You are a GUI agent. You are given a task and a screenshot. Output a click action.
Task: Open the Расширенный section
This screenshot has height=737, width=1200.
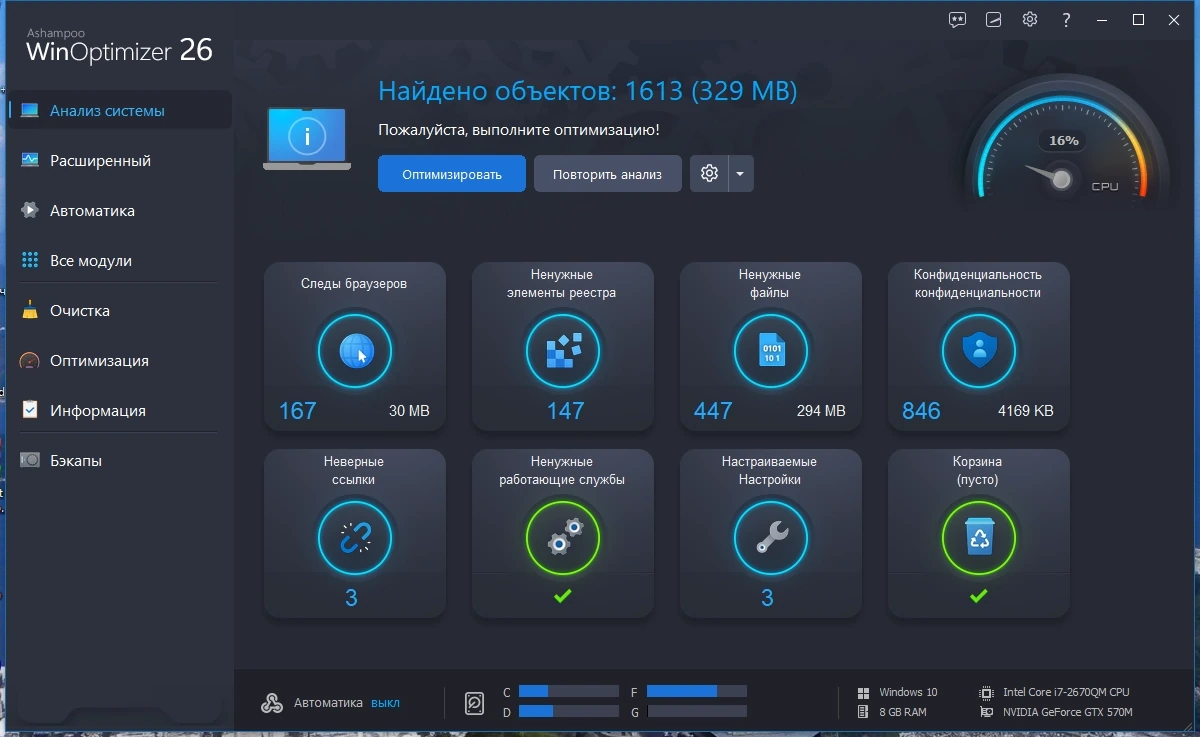120,161
